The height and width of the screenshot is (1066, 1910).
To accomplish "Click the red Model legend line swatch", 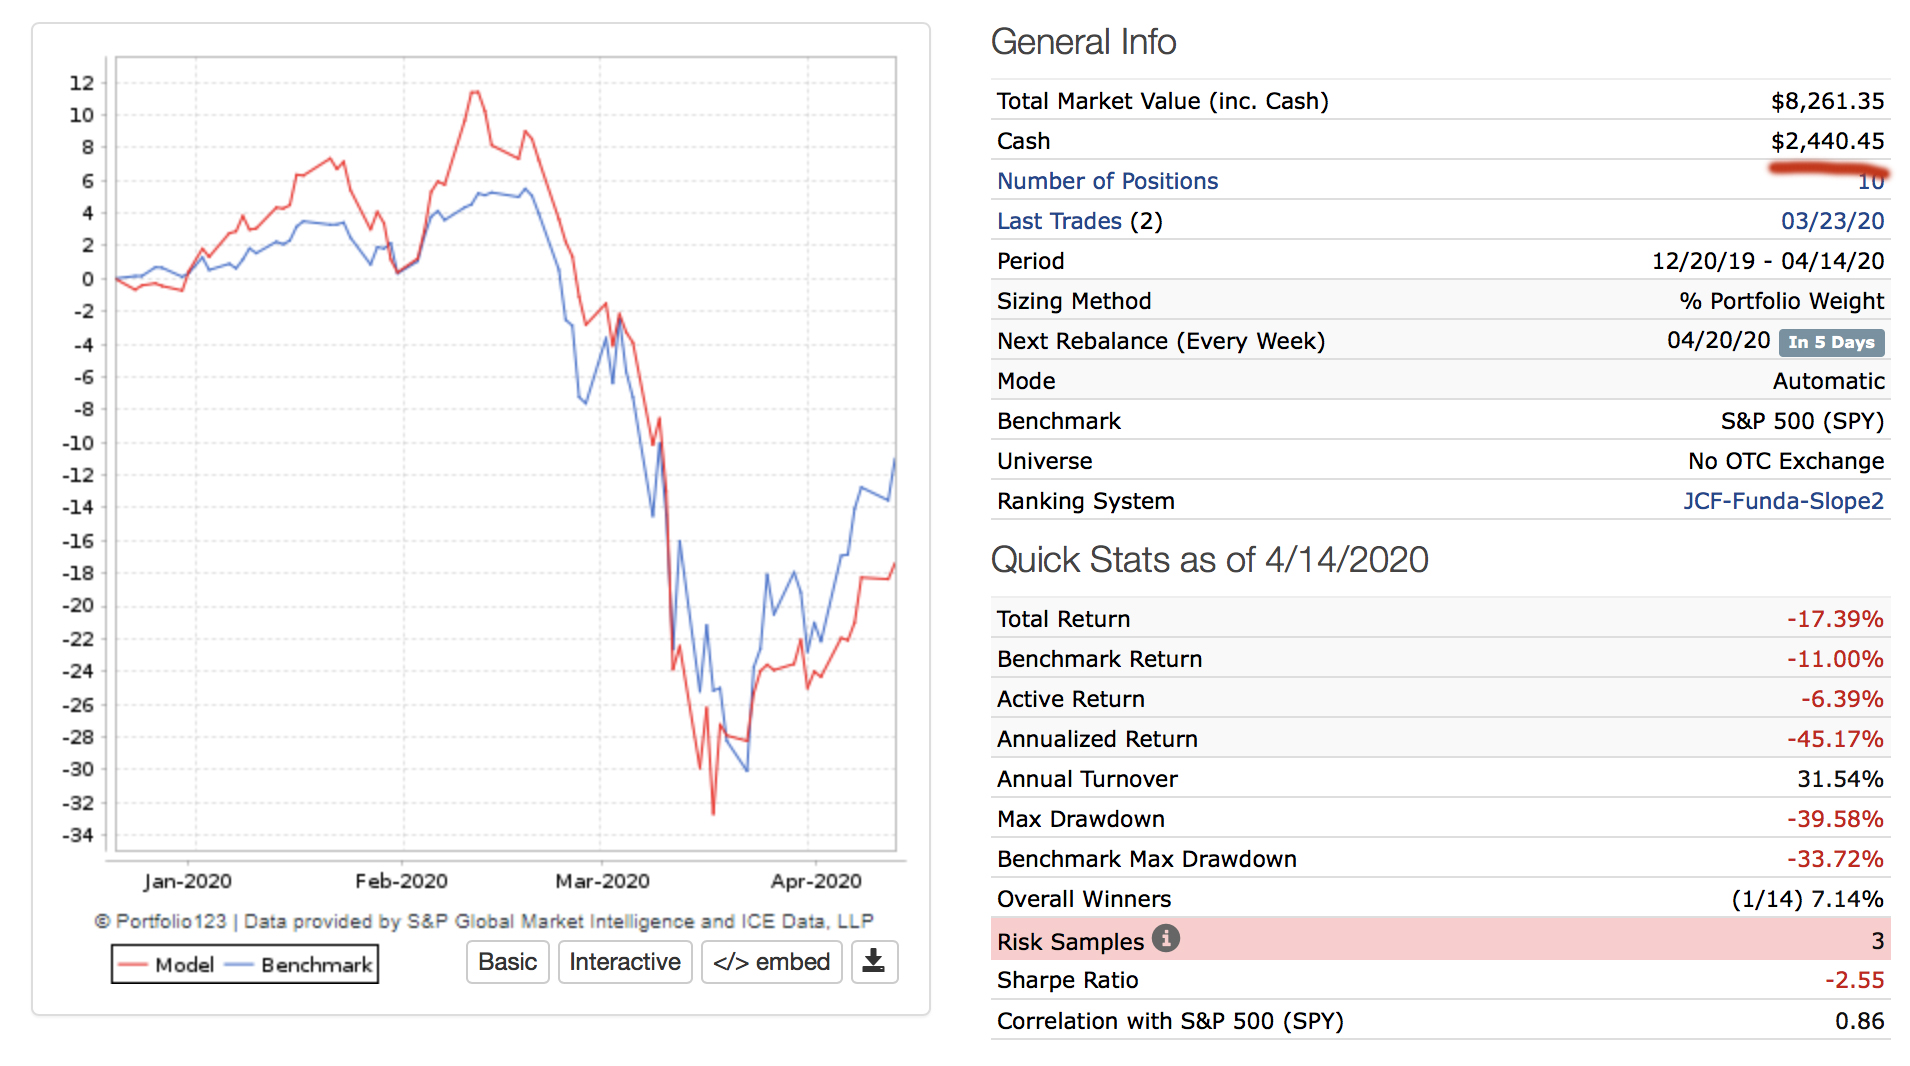I will point(133,965).
